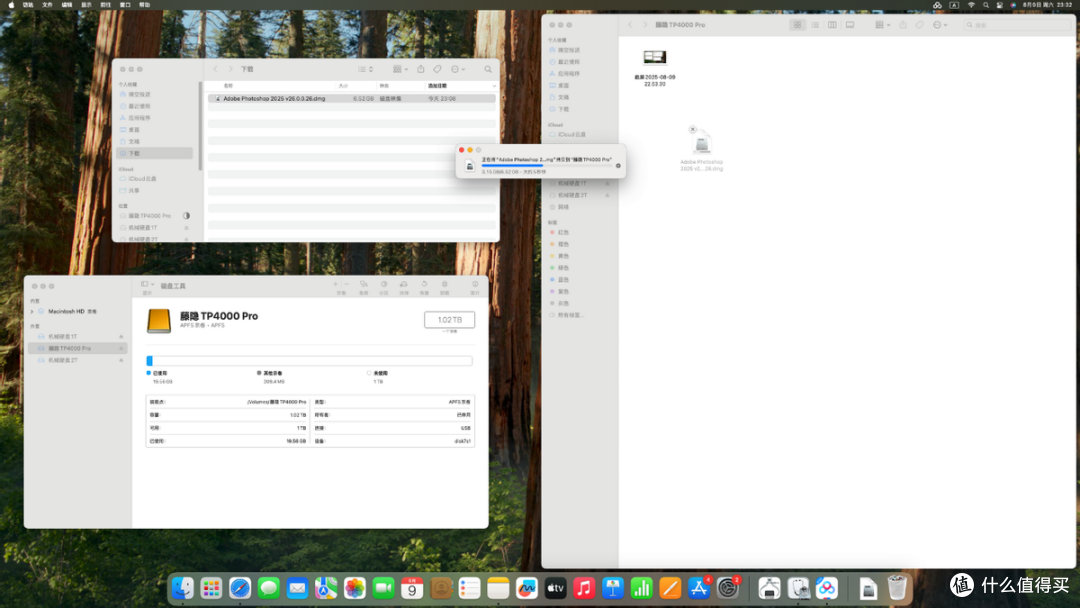
Task: Open the Apple menu
Action: (11, 5)
